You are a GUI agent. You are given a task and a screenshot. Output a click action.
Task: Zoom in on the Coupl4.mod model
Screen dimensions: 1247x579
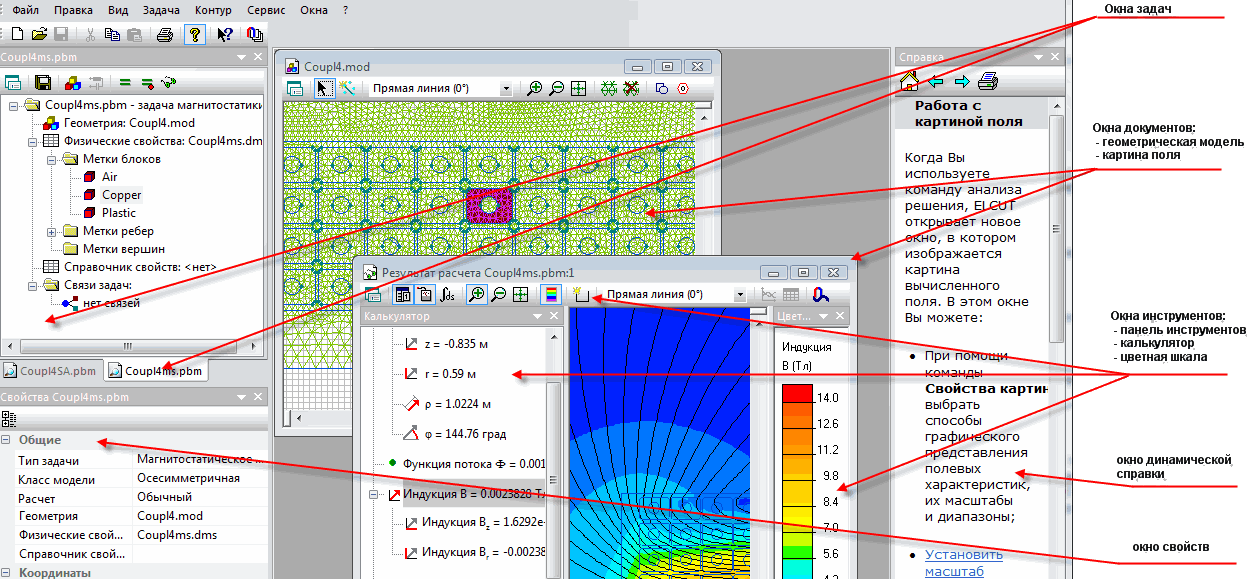coord(535,88)
